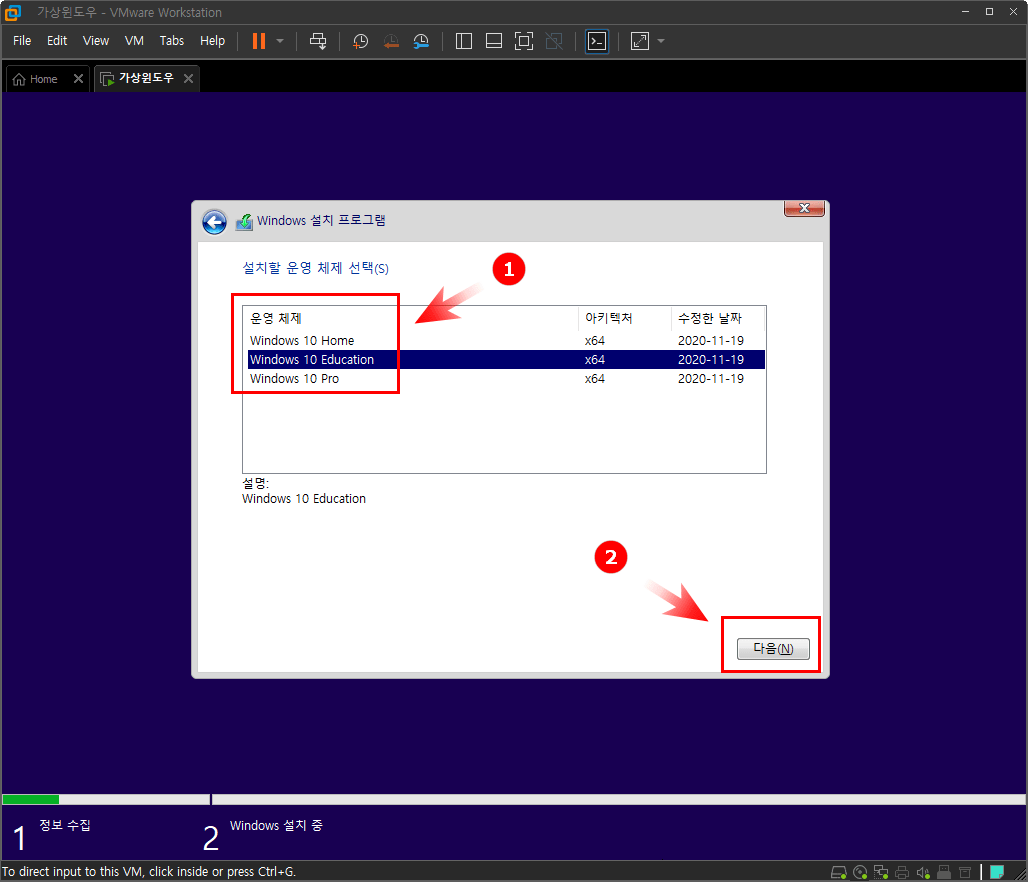Viewport: 1028px width, 882px height.
Task: Open the VM menu
Action: pos(134,41)
